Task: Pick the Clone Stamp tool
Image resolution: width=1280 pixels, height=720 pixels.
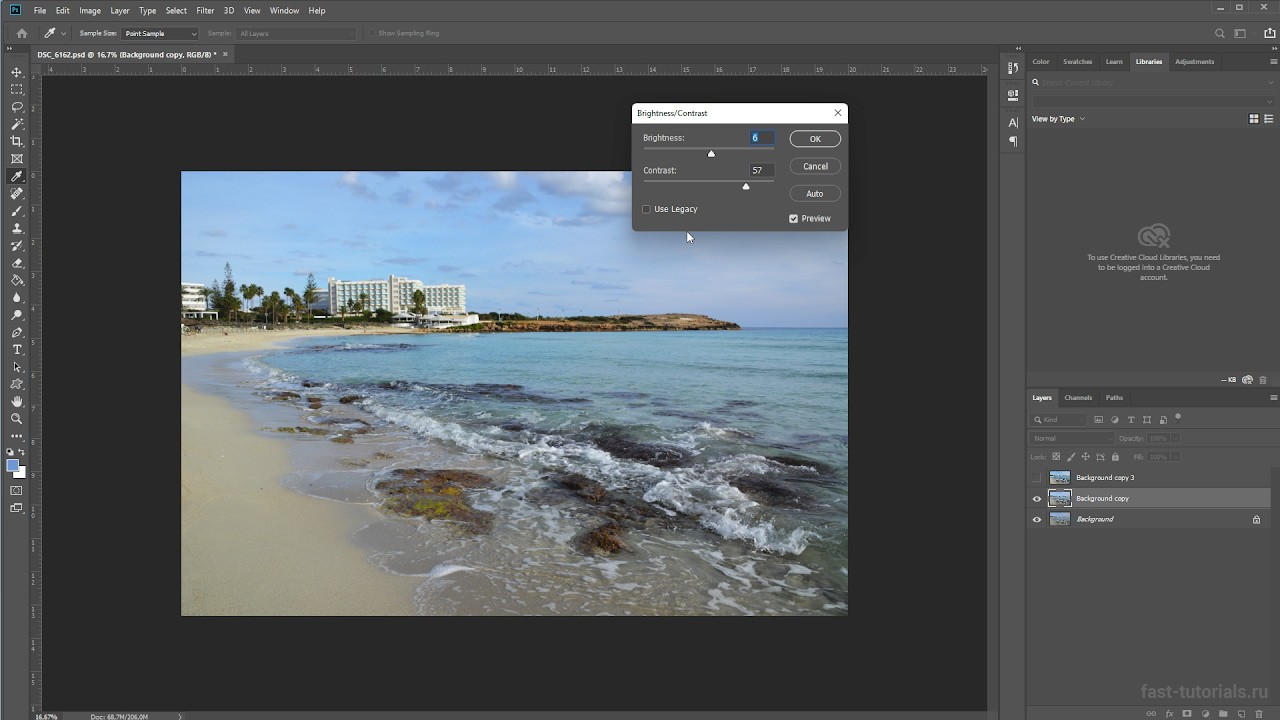Action: [17, 228]
